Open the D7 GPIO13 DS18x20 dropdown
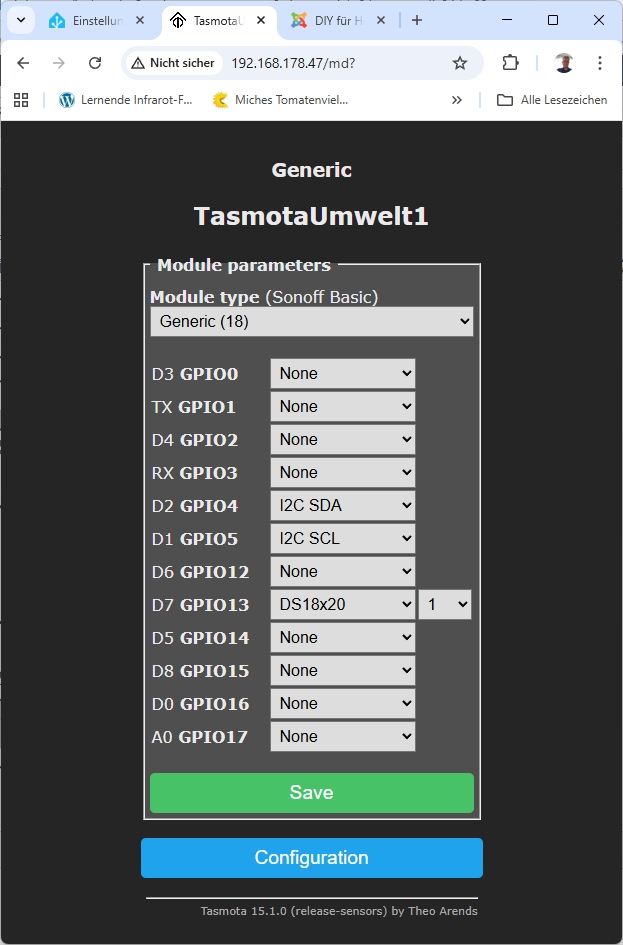The image size is (623, 945). (x=342, y=605)
